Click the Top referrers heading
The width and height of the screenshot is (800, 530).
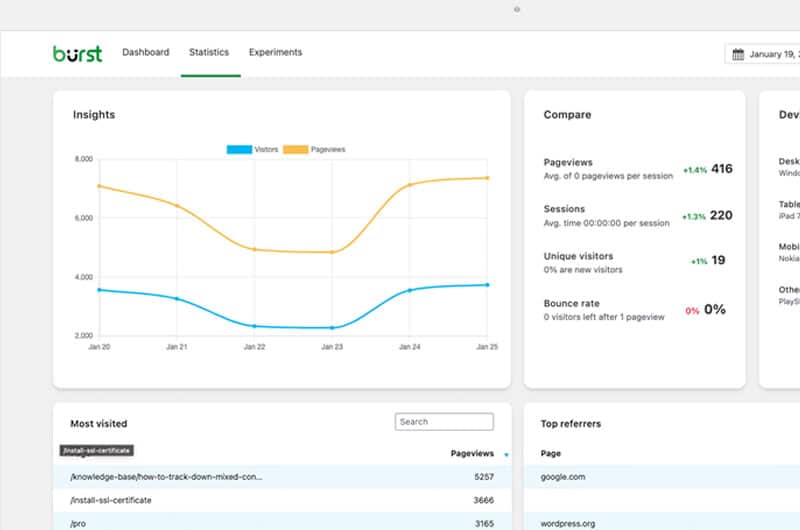point(571,423)
